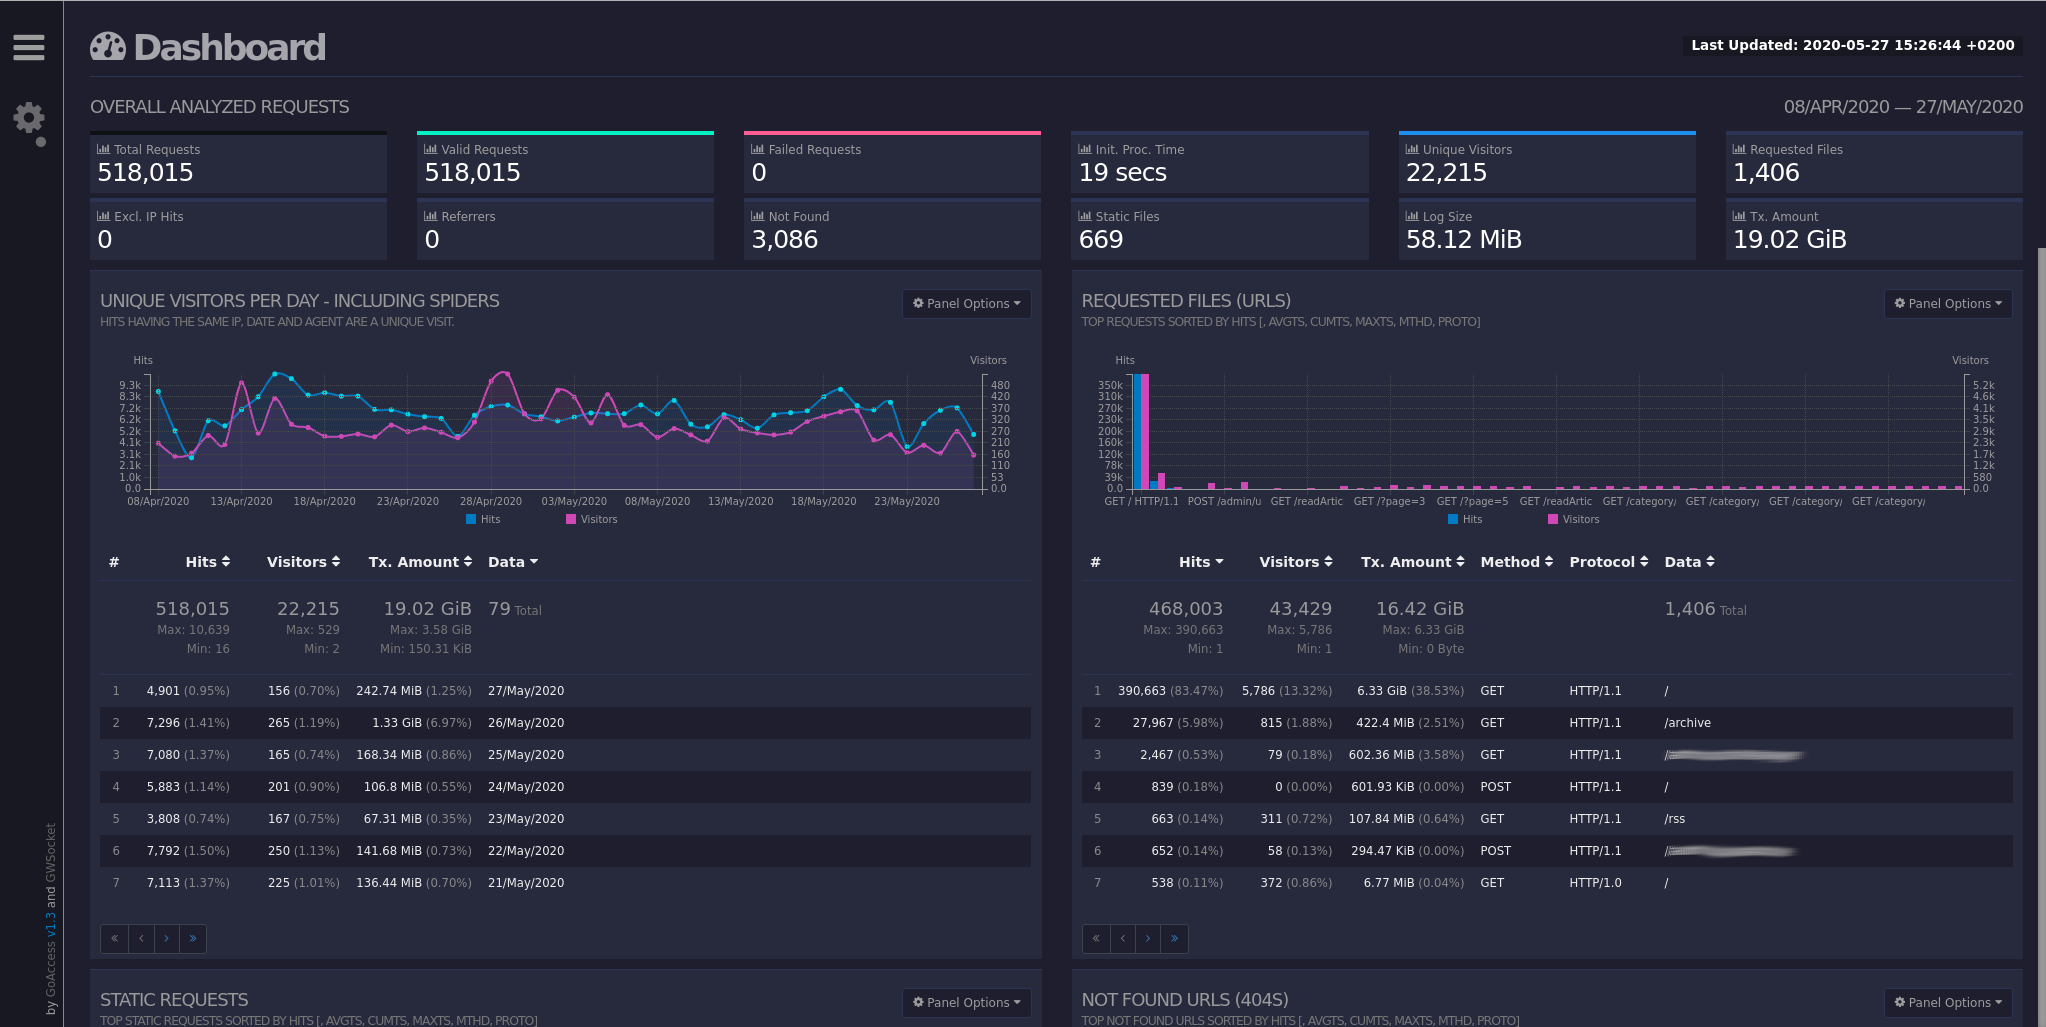Go to last page of requested files table

click(1174, 938)
